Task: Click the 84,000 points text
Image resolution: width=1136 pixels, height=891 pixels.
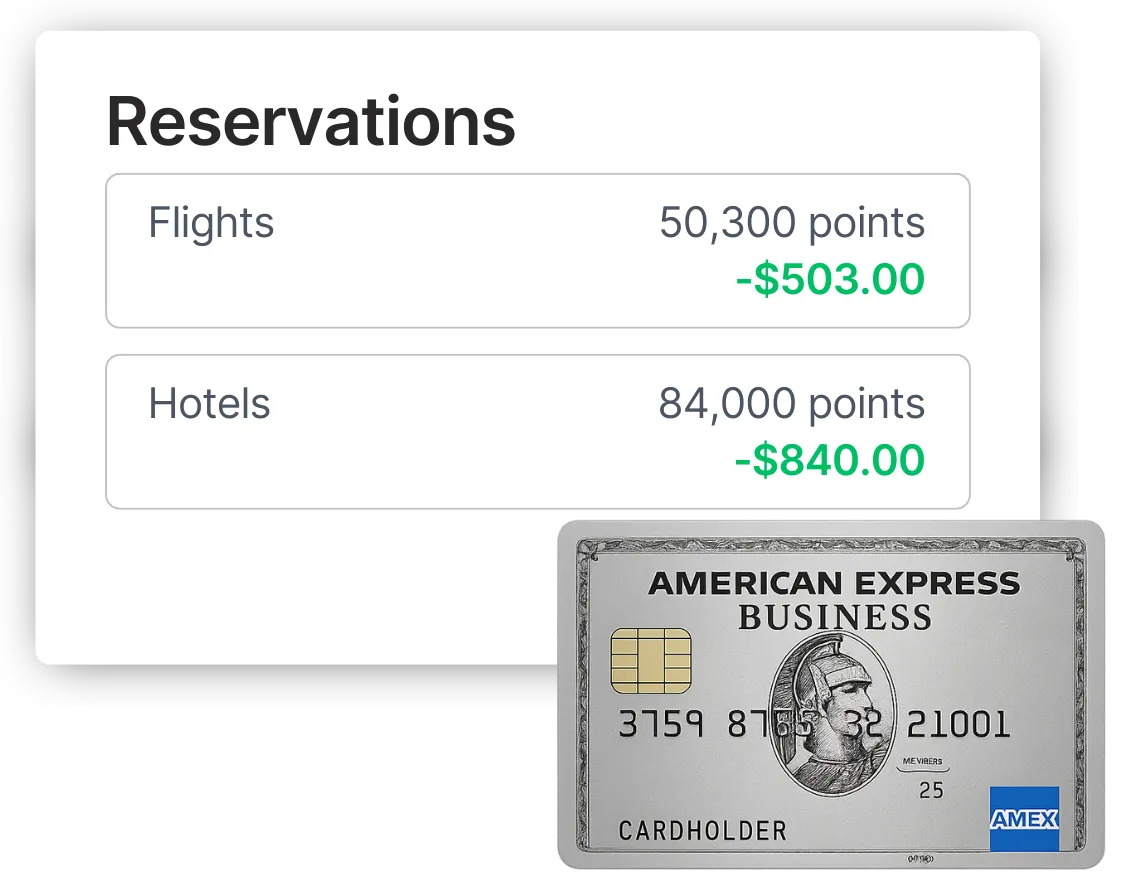Action: (x=792, y=404)
